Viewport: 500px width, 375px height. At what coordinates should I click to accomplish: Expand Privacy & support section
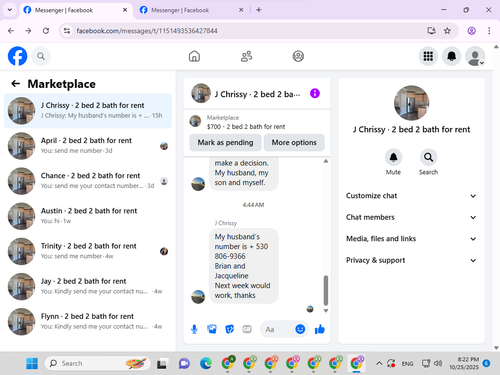coord(411,260)
